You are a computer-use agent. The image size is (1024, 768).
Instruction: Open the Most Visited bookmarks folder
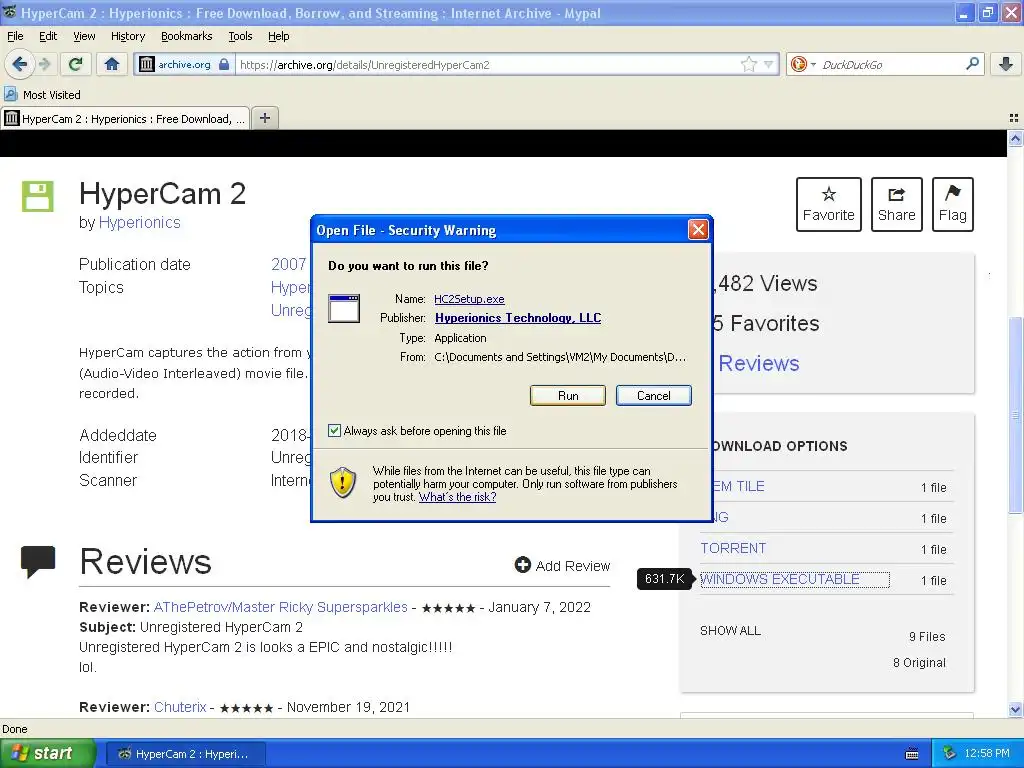(x=43, y=95)
